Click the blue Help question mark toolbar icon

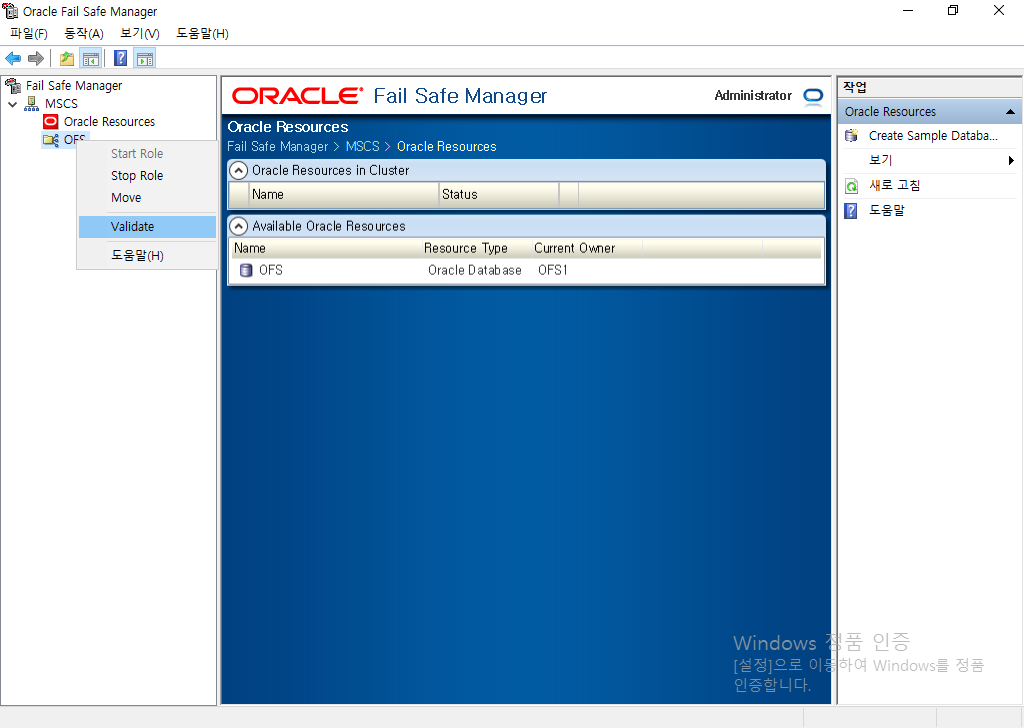121,58
